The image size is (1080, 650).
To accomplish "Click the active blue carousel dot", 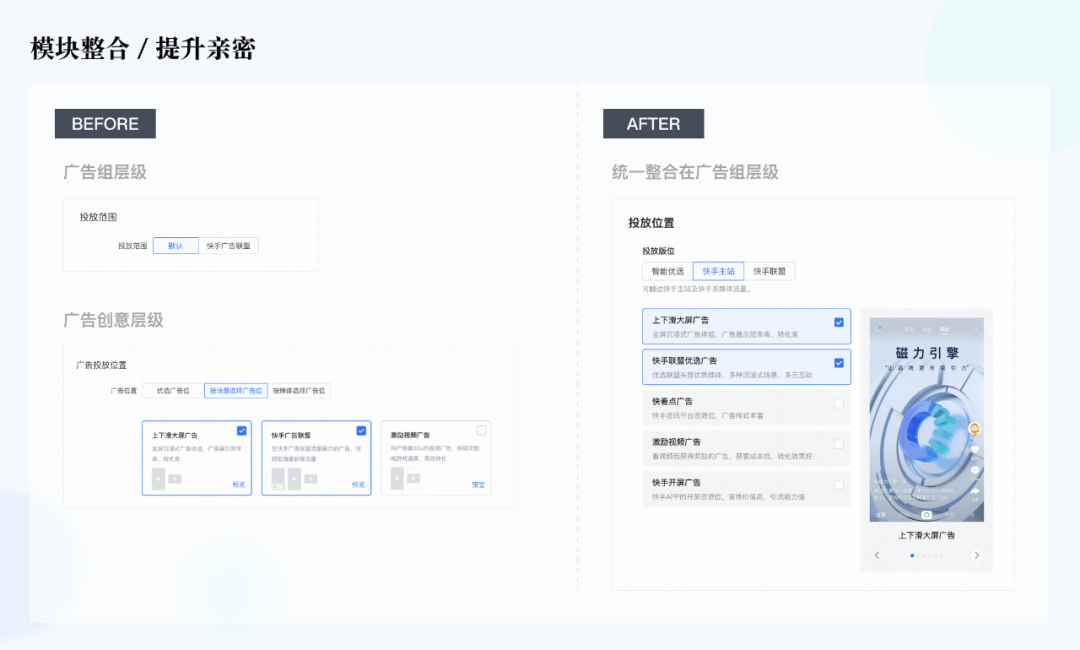I will point(913,556).
